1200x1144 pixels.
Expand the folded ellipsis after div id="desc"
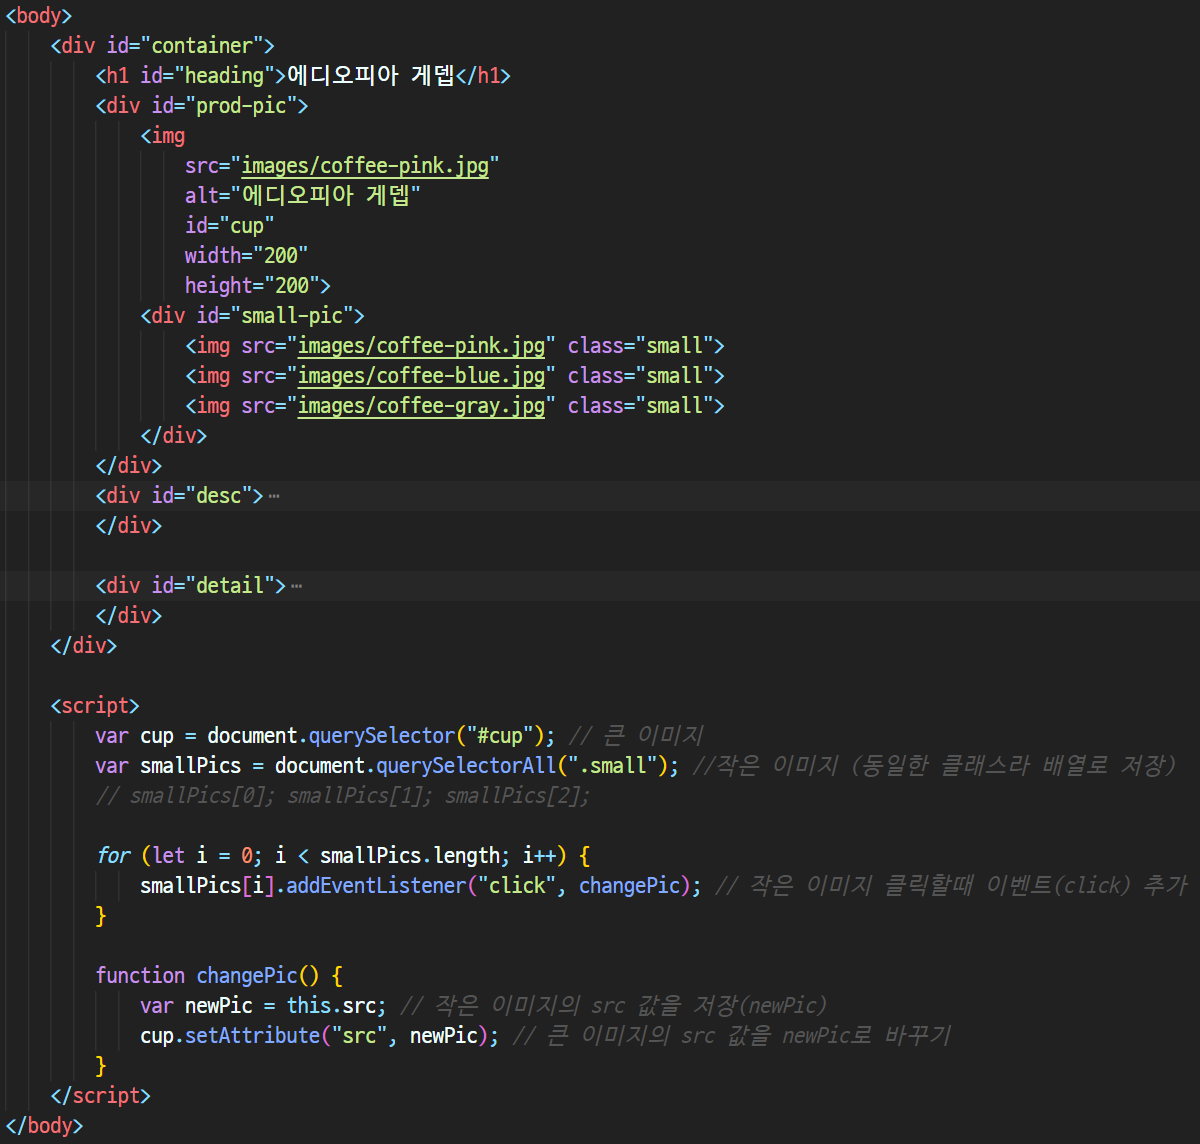pos(274,496)
